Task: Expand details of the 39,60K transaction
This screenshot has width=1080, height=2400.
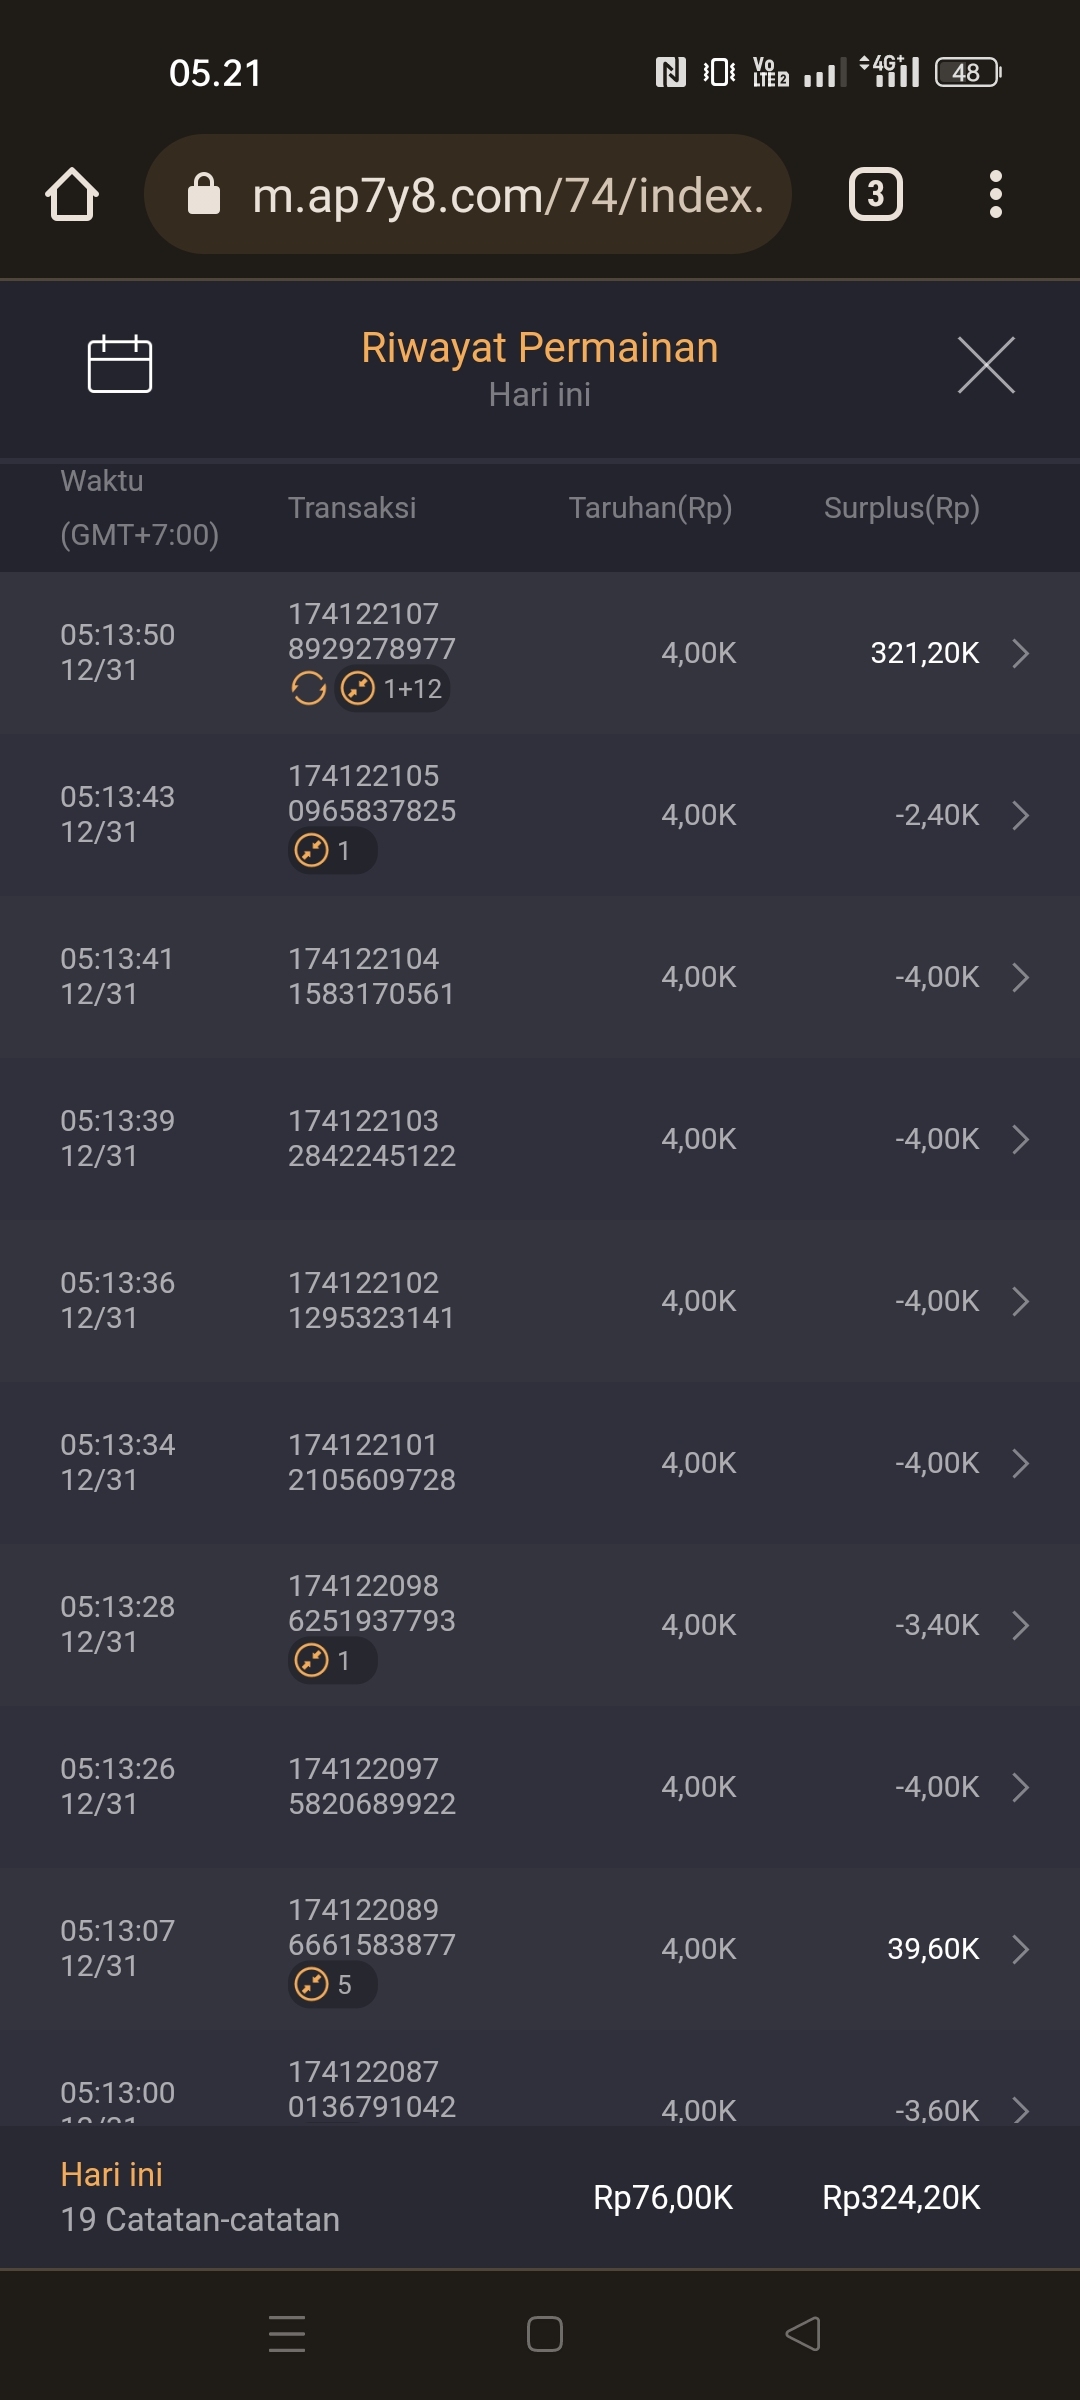Action: click(1020, 1949)
